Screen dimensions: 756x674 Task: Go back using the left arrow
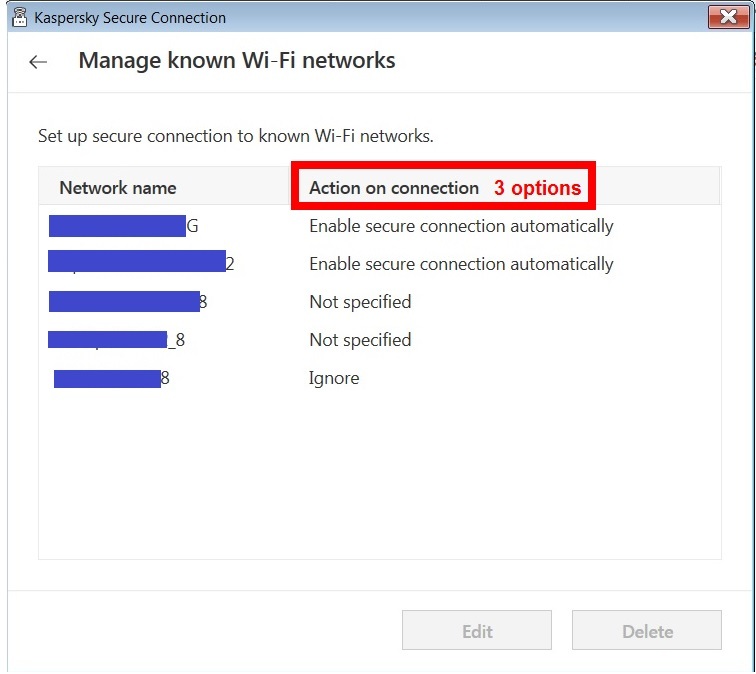38,62
